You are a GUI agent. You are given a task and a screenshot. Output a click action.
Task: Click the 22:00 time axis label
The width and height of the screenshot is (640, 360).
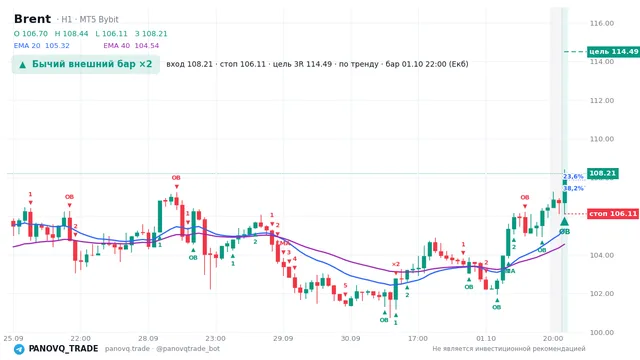[x=80, y=338]
